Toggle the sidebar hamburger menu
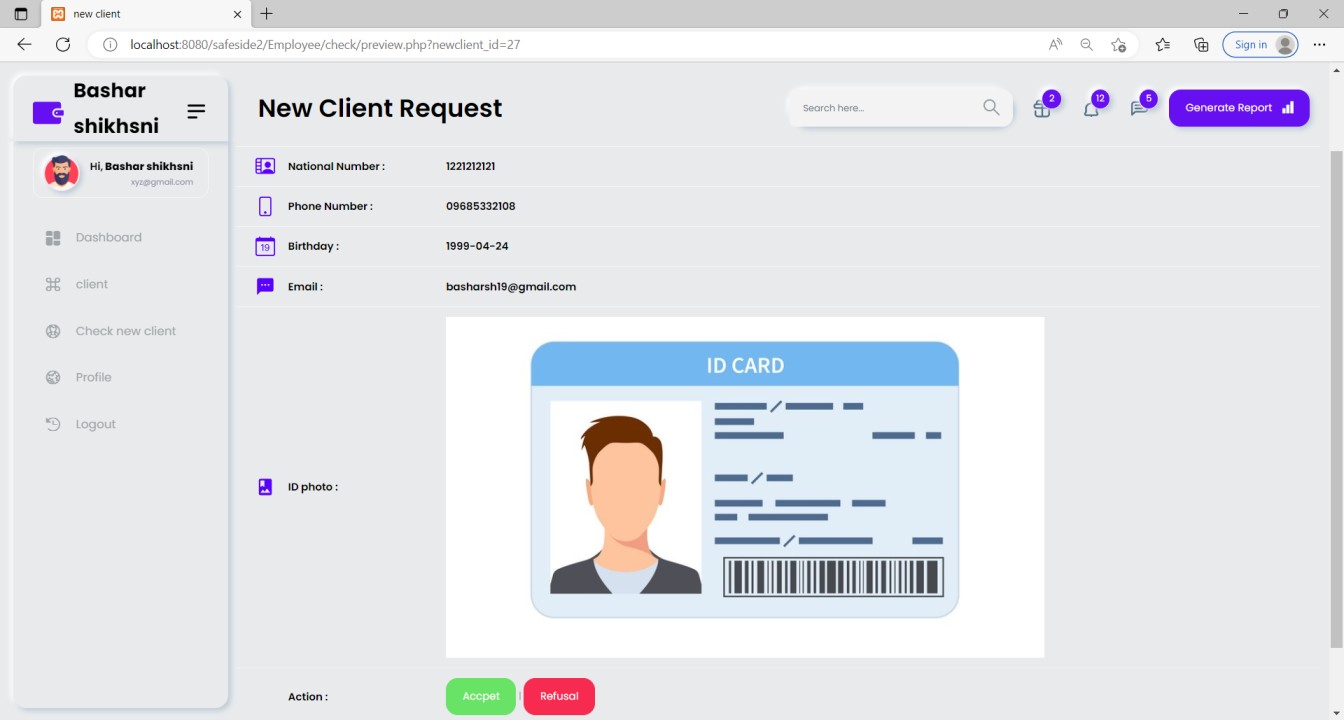The image size is (1344, 720). 196,111
